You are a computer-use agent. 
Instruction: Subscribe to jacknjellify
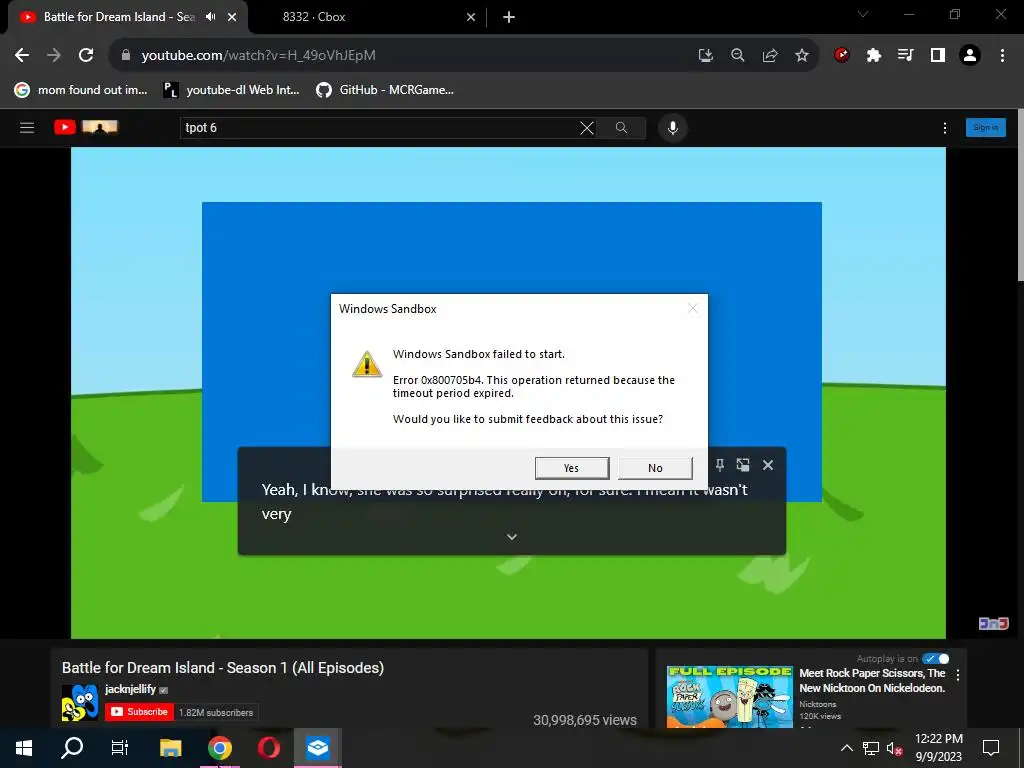click(x=139, y=712)
